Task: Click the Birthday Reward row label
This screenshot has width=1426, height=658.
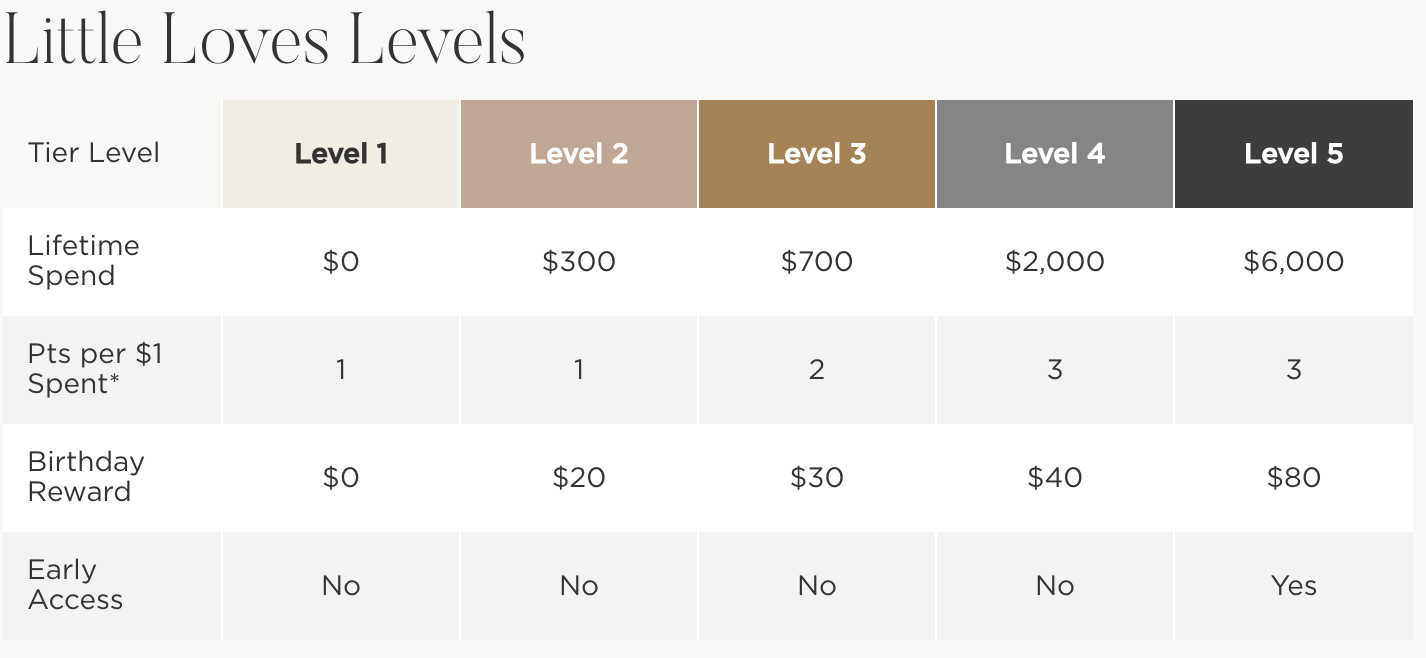Action: click(86, 477)
